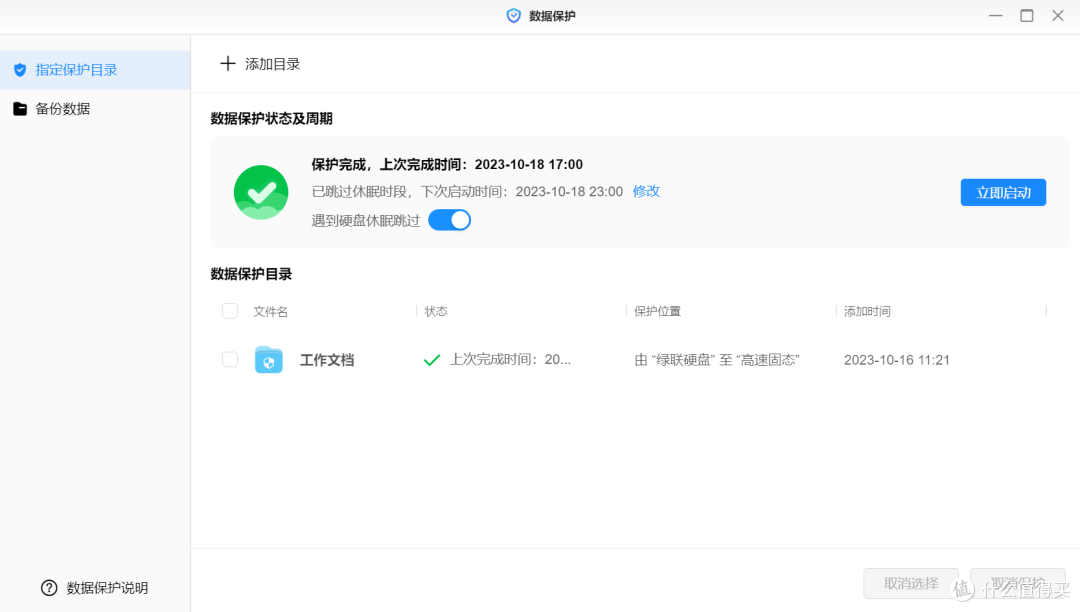Screen dimensions: 1080x612
Task: Click the 添加目录 label
Action: 273,64
